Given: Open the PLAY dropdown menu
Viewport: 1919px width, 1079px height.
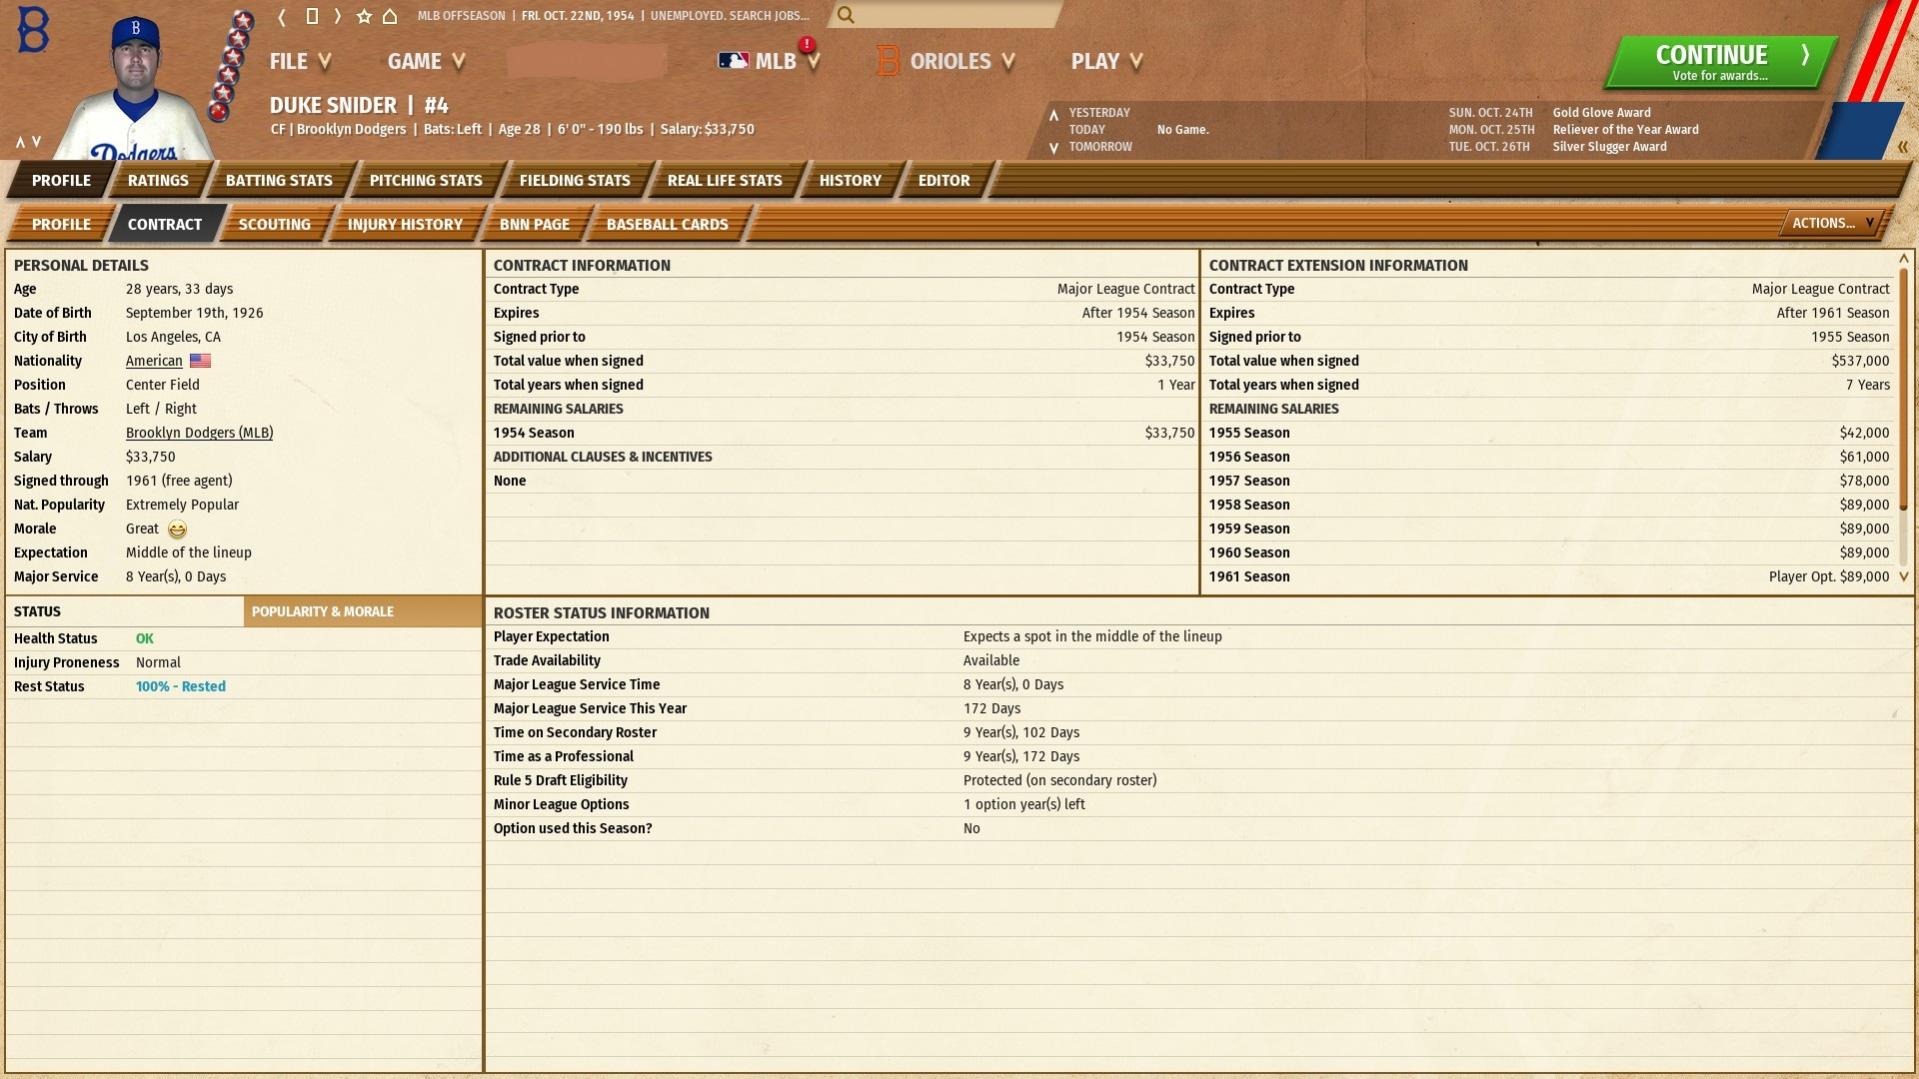Looking at the screenshot, I should pos(1107,61).
